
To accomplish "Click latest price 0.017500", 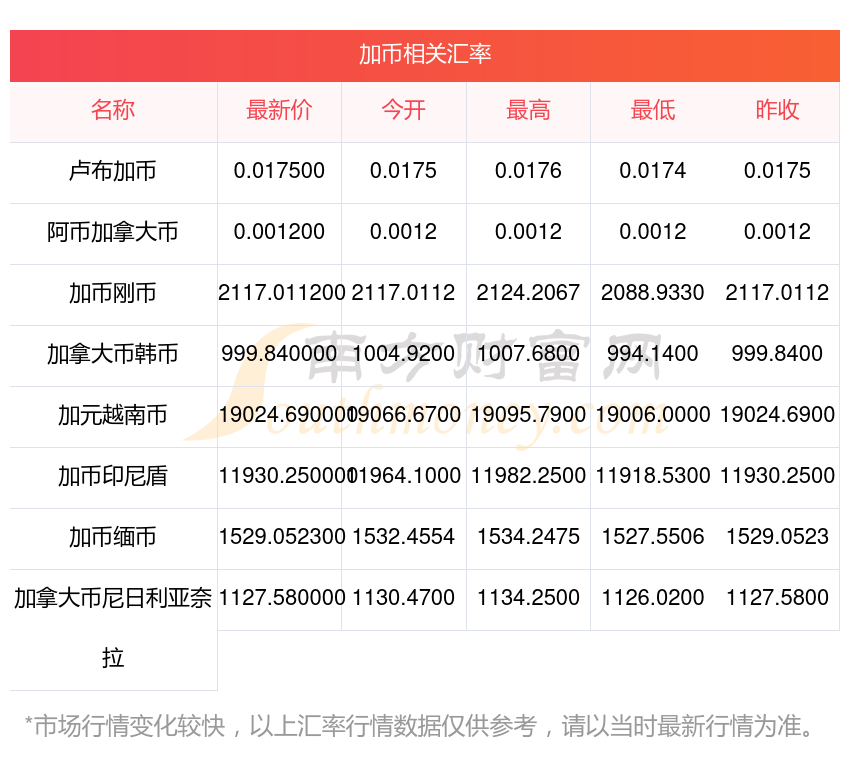I will (x=279, y=171).
